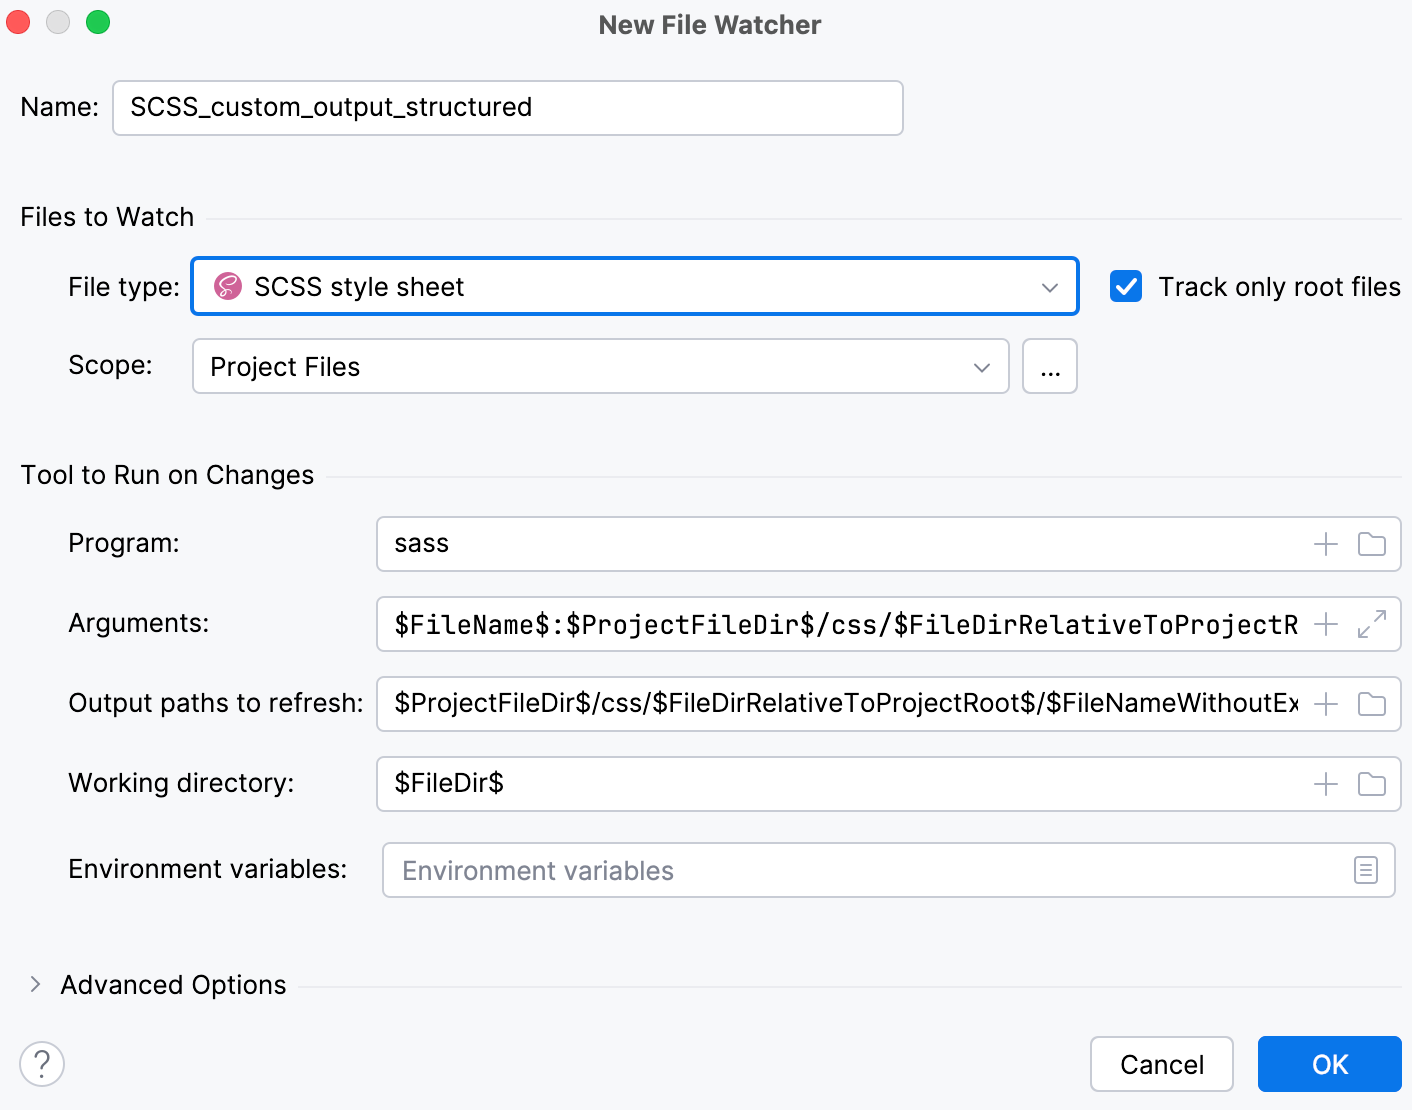Open scope browser with the ellipsis button
This screenshot has width=1412, height=1110.
pyautogui.click(x=1049, y=367)
